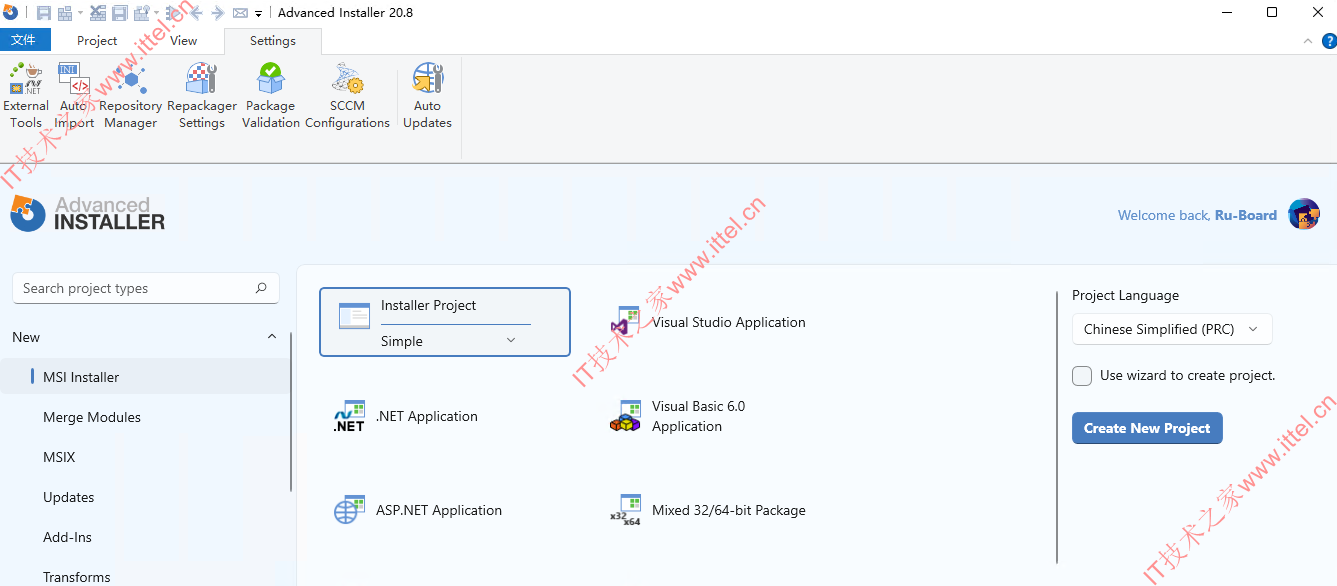The width and height of the screenshot is (1337, 586).
Task: Switch to the Project ribbon tab
Action: (97, 41)
